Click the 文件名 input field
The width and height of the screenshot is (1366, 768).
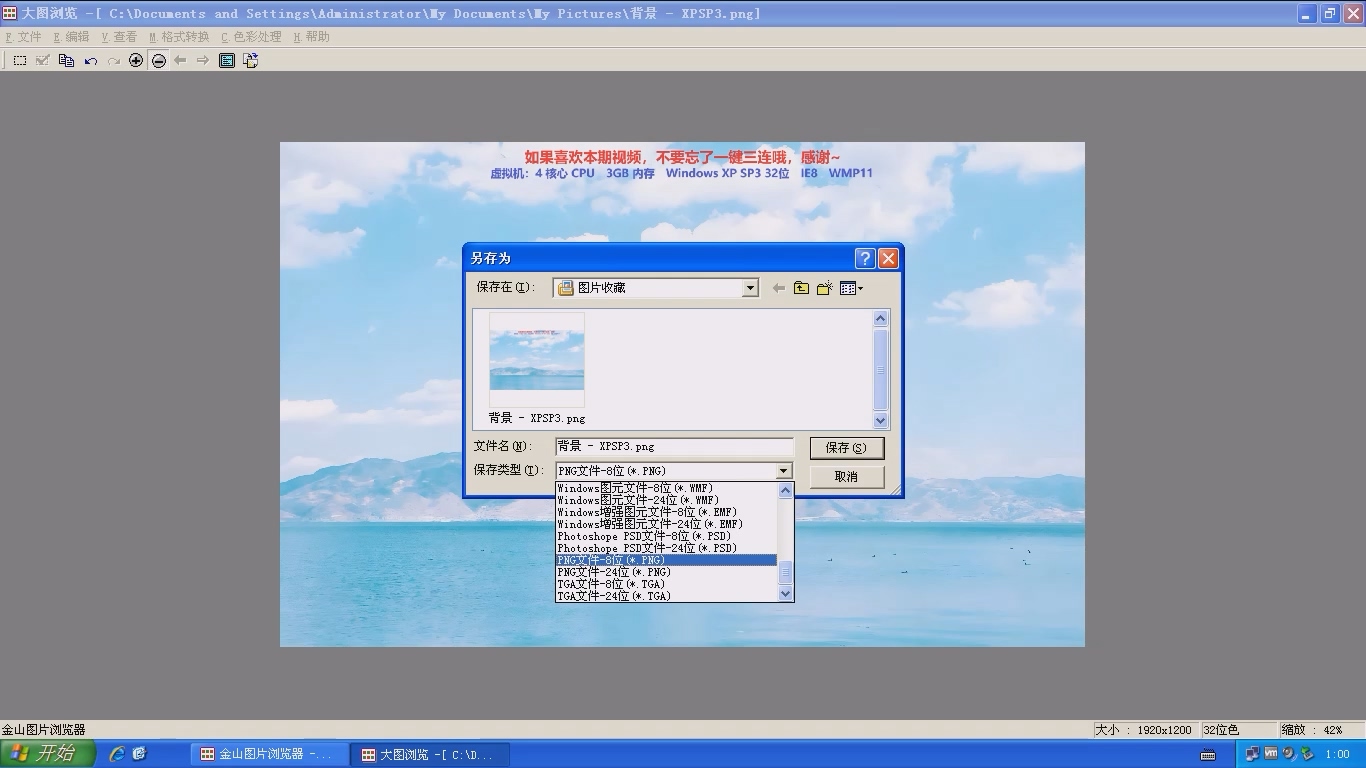pos(674,447)
